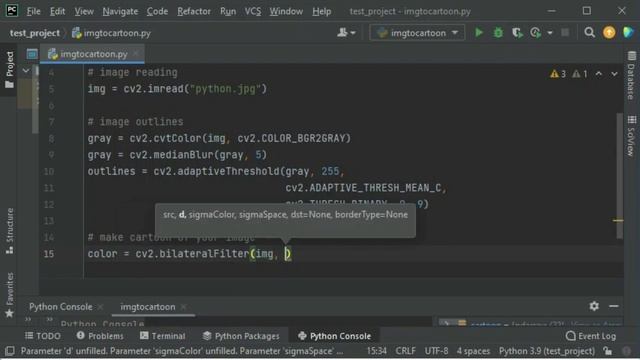Toggle the SciView tool window
This screenshot has height=360, width=640.
pyautogui.click(x=631, y=136)
